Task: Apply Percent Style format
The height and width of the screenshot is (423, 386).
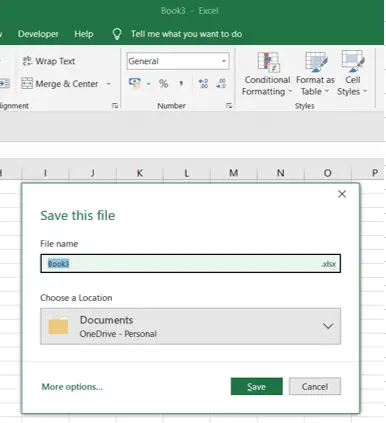Action: point(163,84)
